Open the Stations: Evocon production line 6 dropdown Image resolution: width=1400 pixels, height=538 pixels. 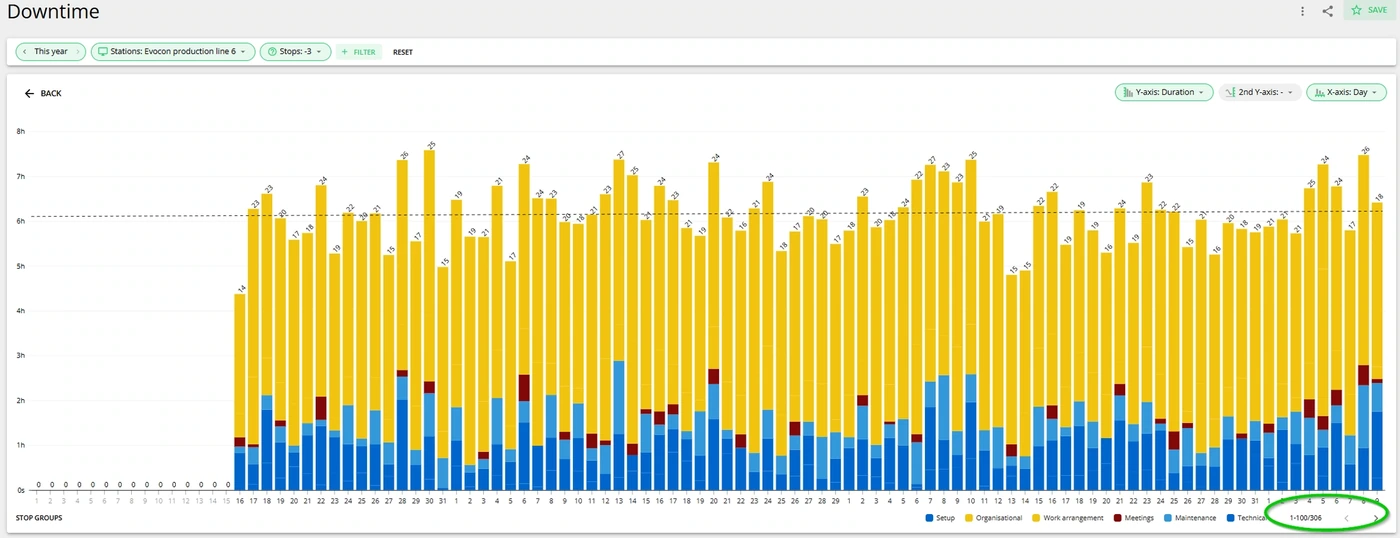coord(172,51)
